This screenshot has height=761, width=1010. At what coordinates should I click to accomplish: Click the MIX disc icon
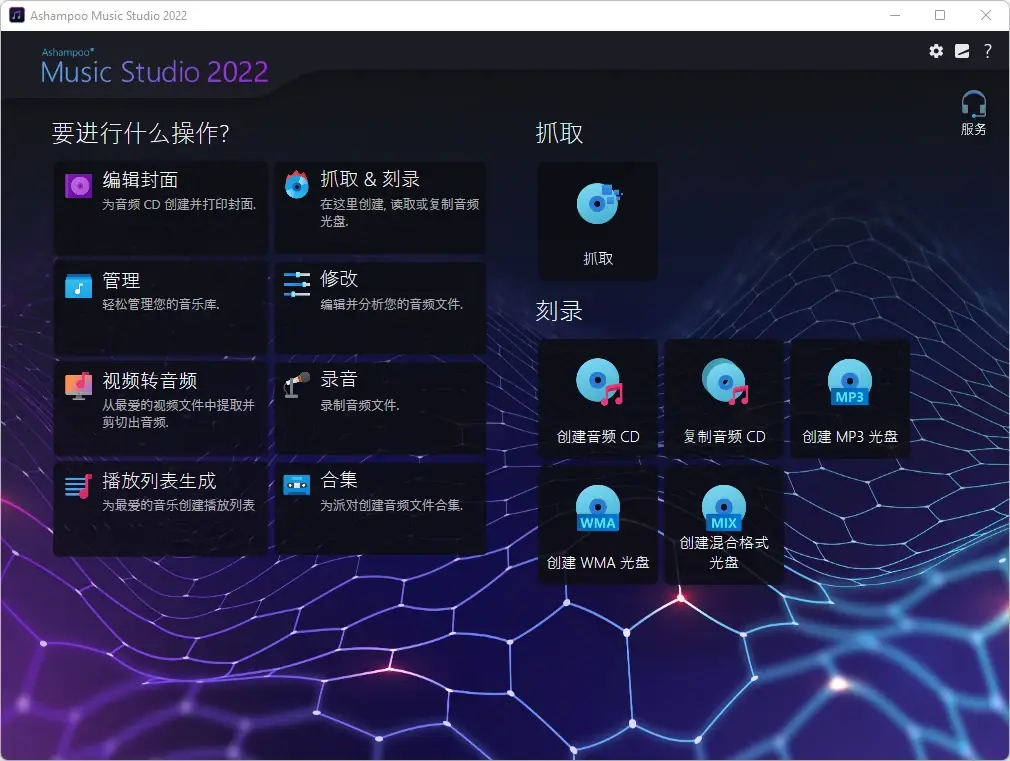(724, 508)
